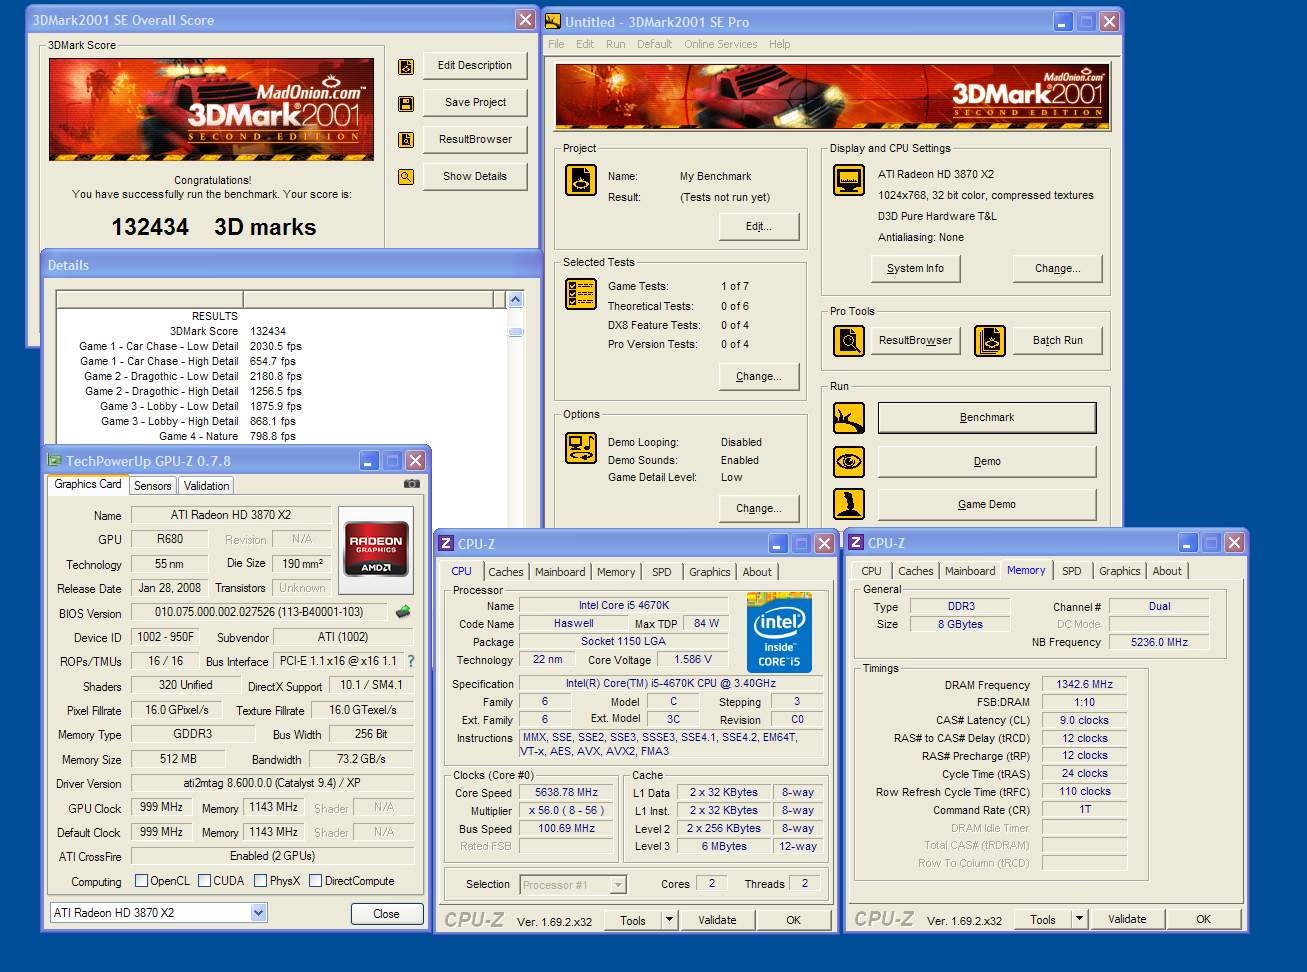
Task: Click Change... in Options section
Action: coord(759,509)
